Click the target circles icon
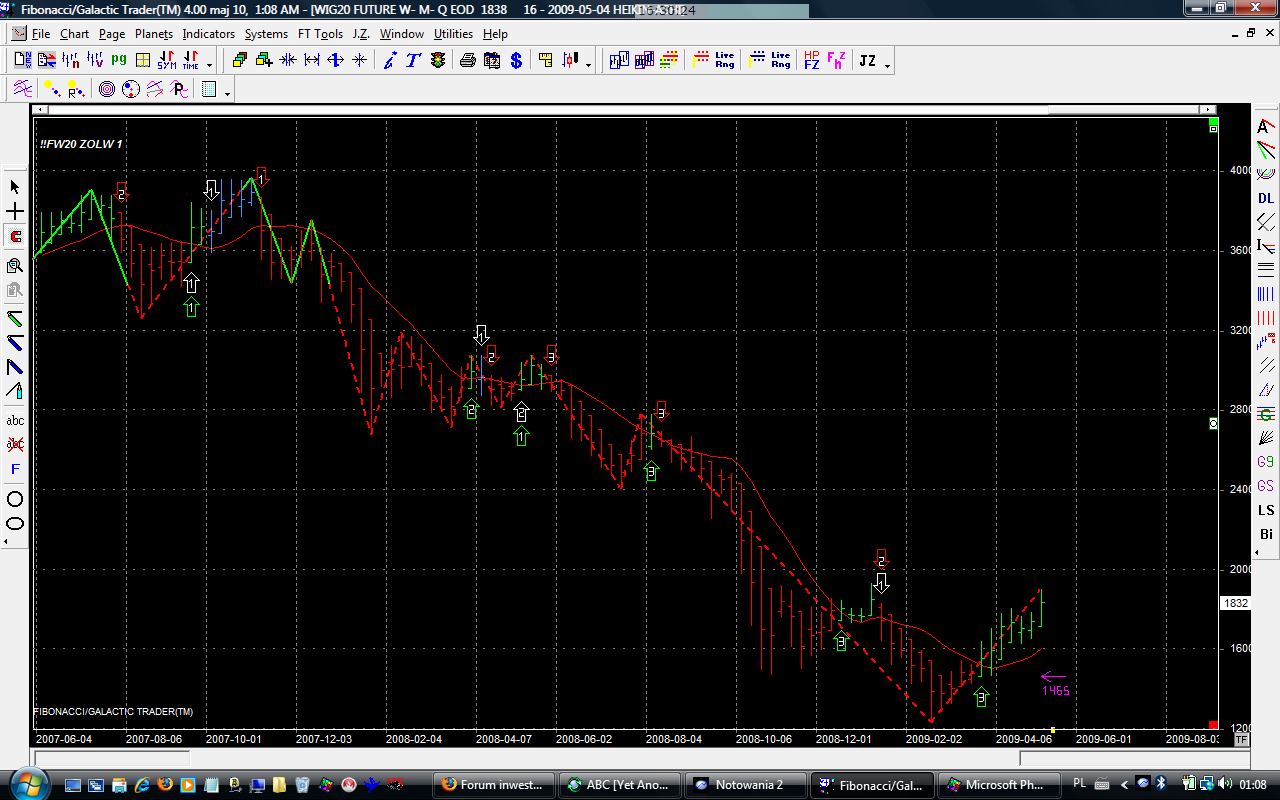Image resolution: width=1280 pixels, height=800 pixels. point(107,90)
